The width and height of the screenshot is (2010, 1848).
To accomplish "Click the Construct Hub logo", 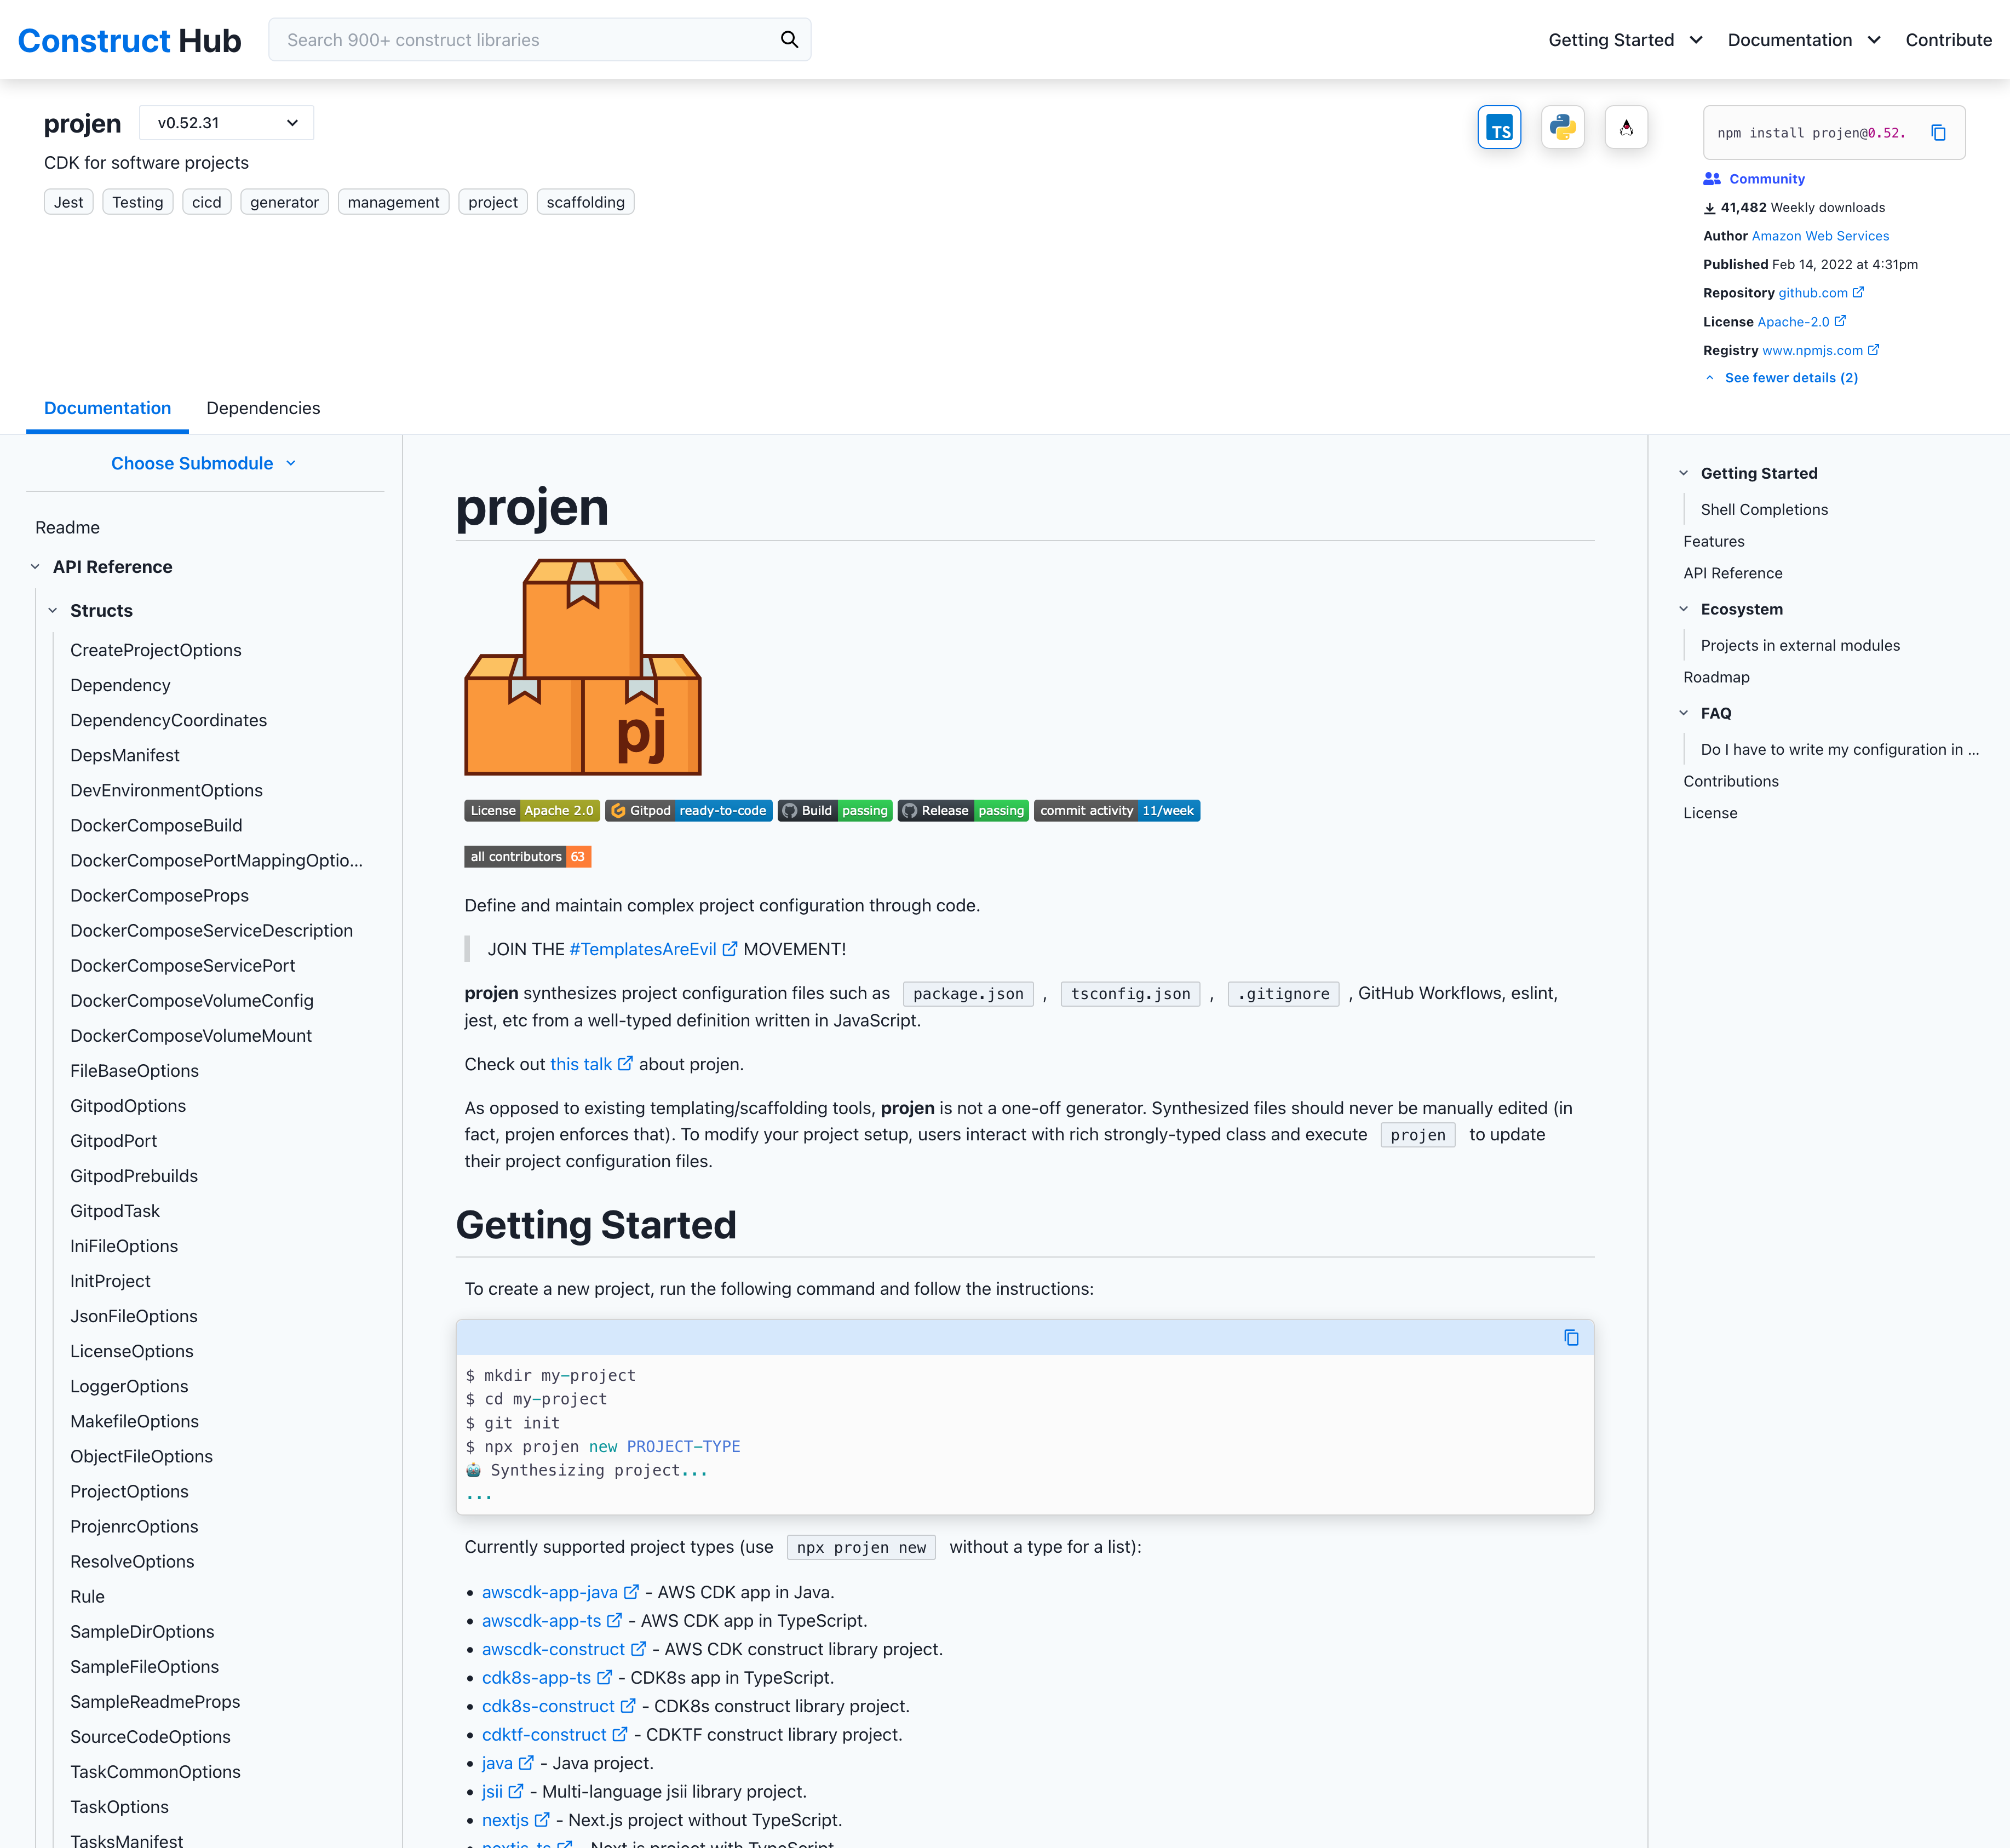I will (129, 40).
